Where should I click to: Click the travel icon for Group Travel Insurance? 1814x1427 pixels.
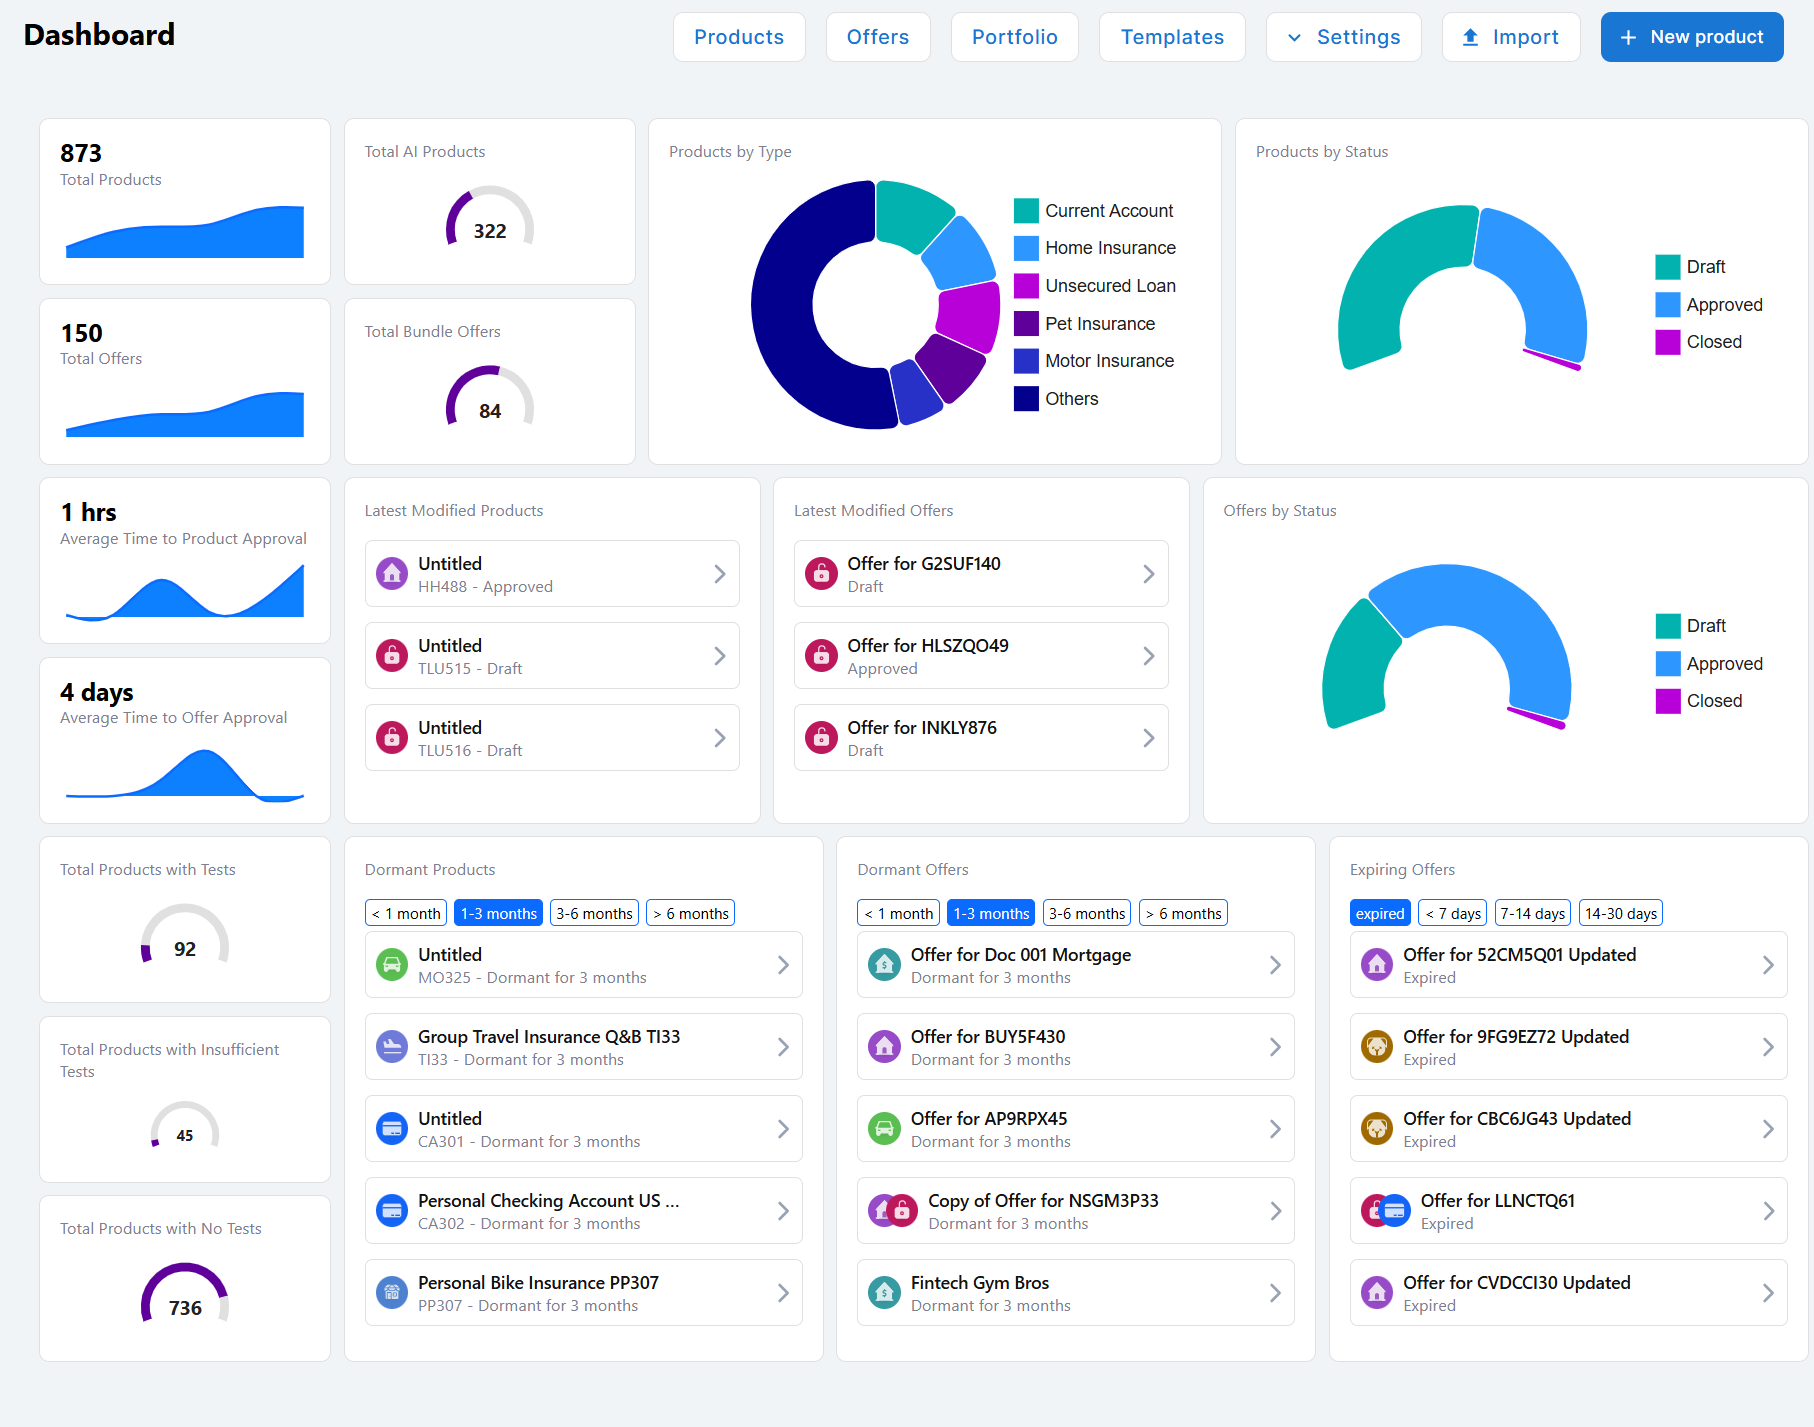(x=392, y=1046)
